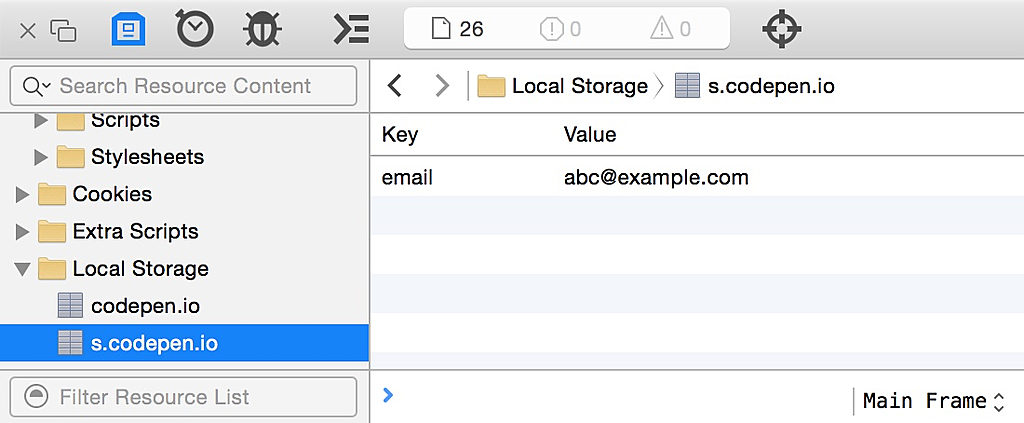The height and width of the screenshot is (423, 1024).
Task: Click the resource count document indicator
Action: tap(457, 29)
